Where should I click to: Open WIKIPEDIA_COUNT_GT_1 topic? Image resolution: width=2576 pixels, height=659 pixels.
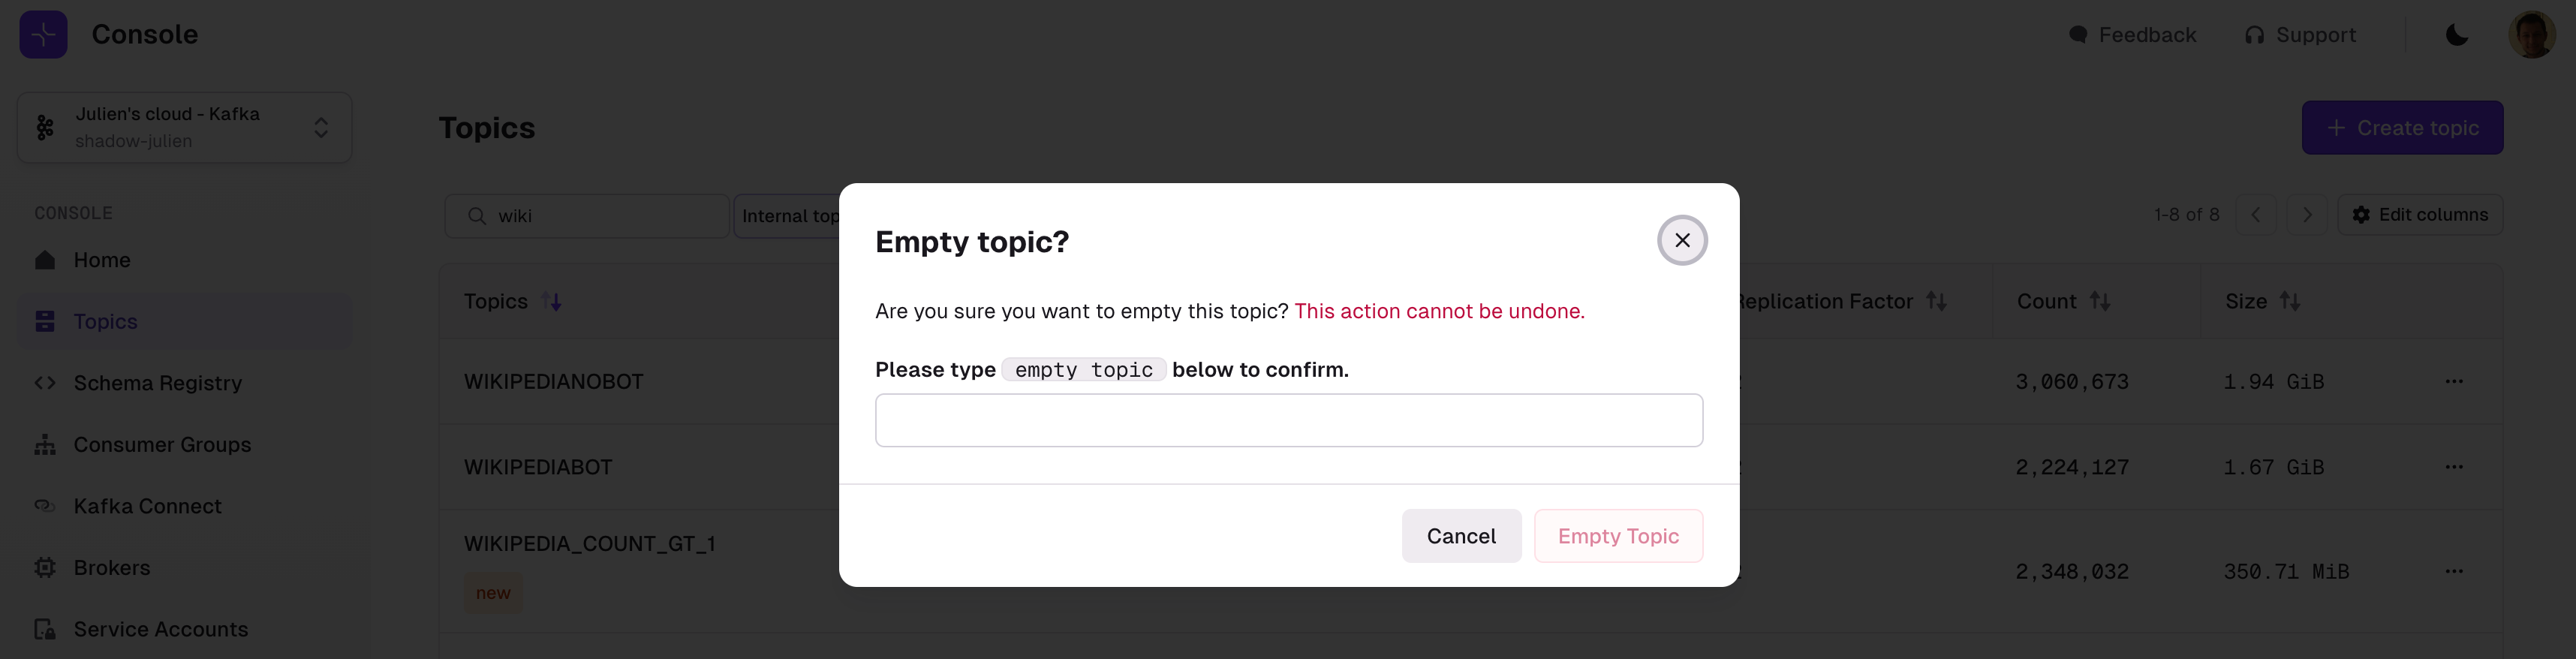590,544
